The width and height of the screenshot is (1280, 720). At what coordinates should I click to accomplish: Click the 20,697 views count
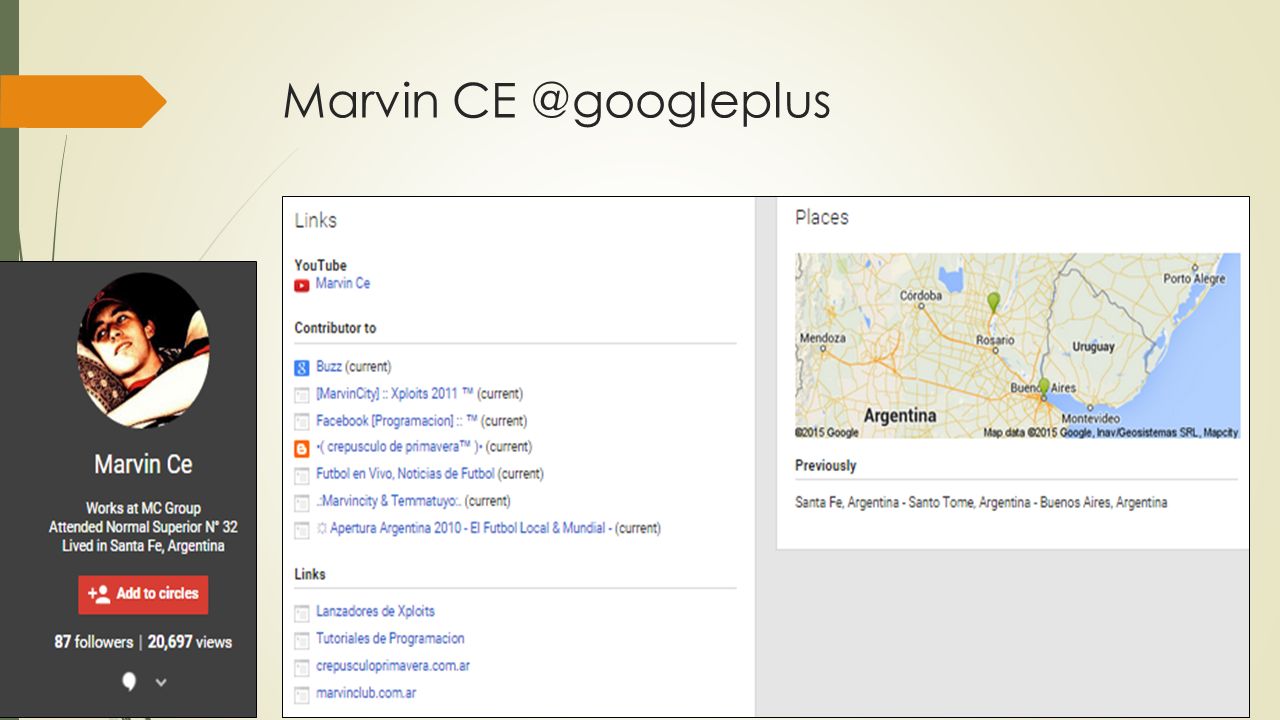[x=190, y=642]
